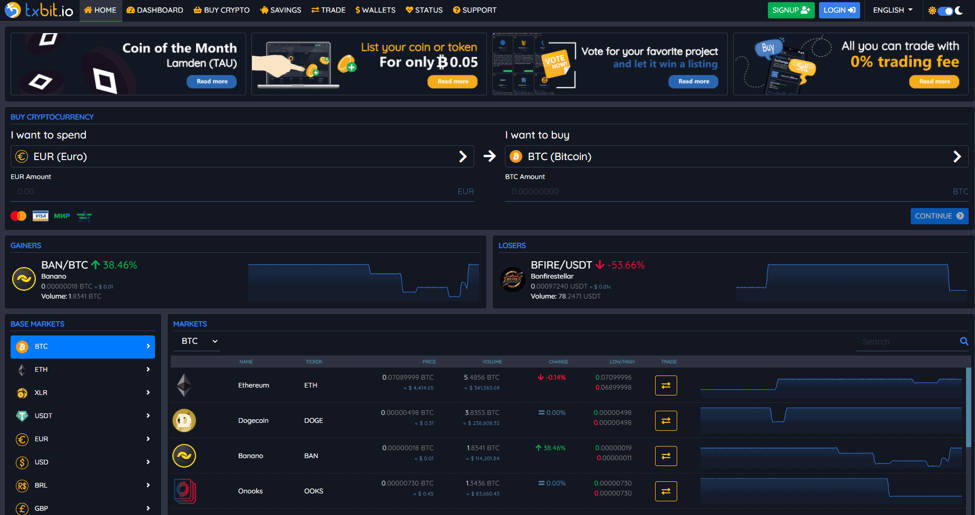Click the Continue button
The image size is (975, 515).
[x=939, y=216]
